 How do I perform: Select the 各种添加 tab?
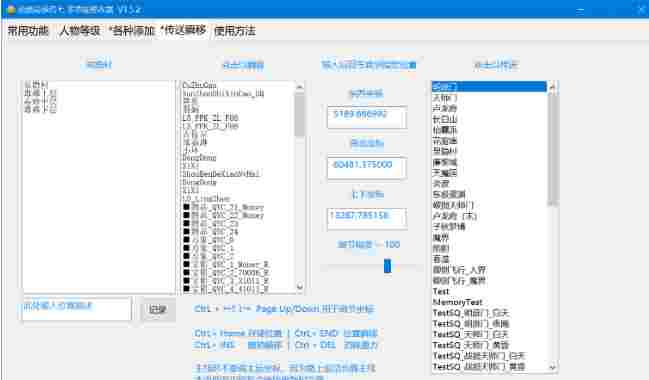click(x=132, y=31)
